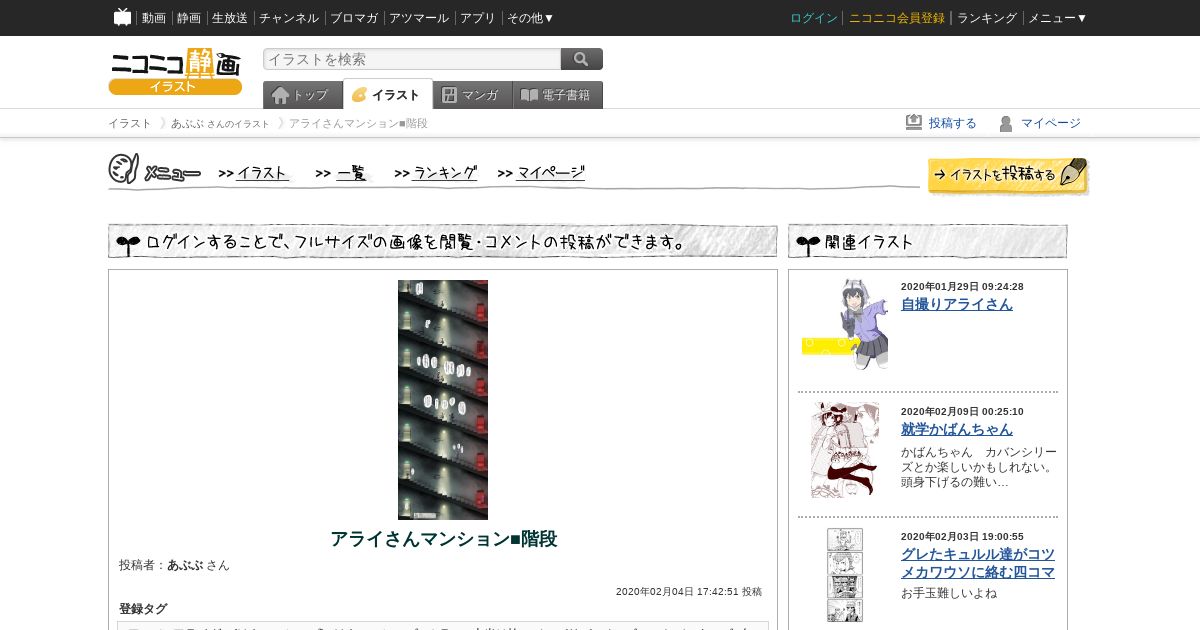Click the イラスト breadcrumb link
Image resolution: width=1200 pixels, height=630 pixels.
click(x=130, y=123)
